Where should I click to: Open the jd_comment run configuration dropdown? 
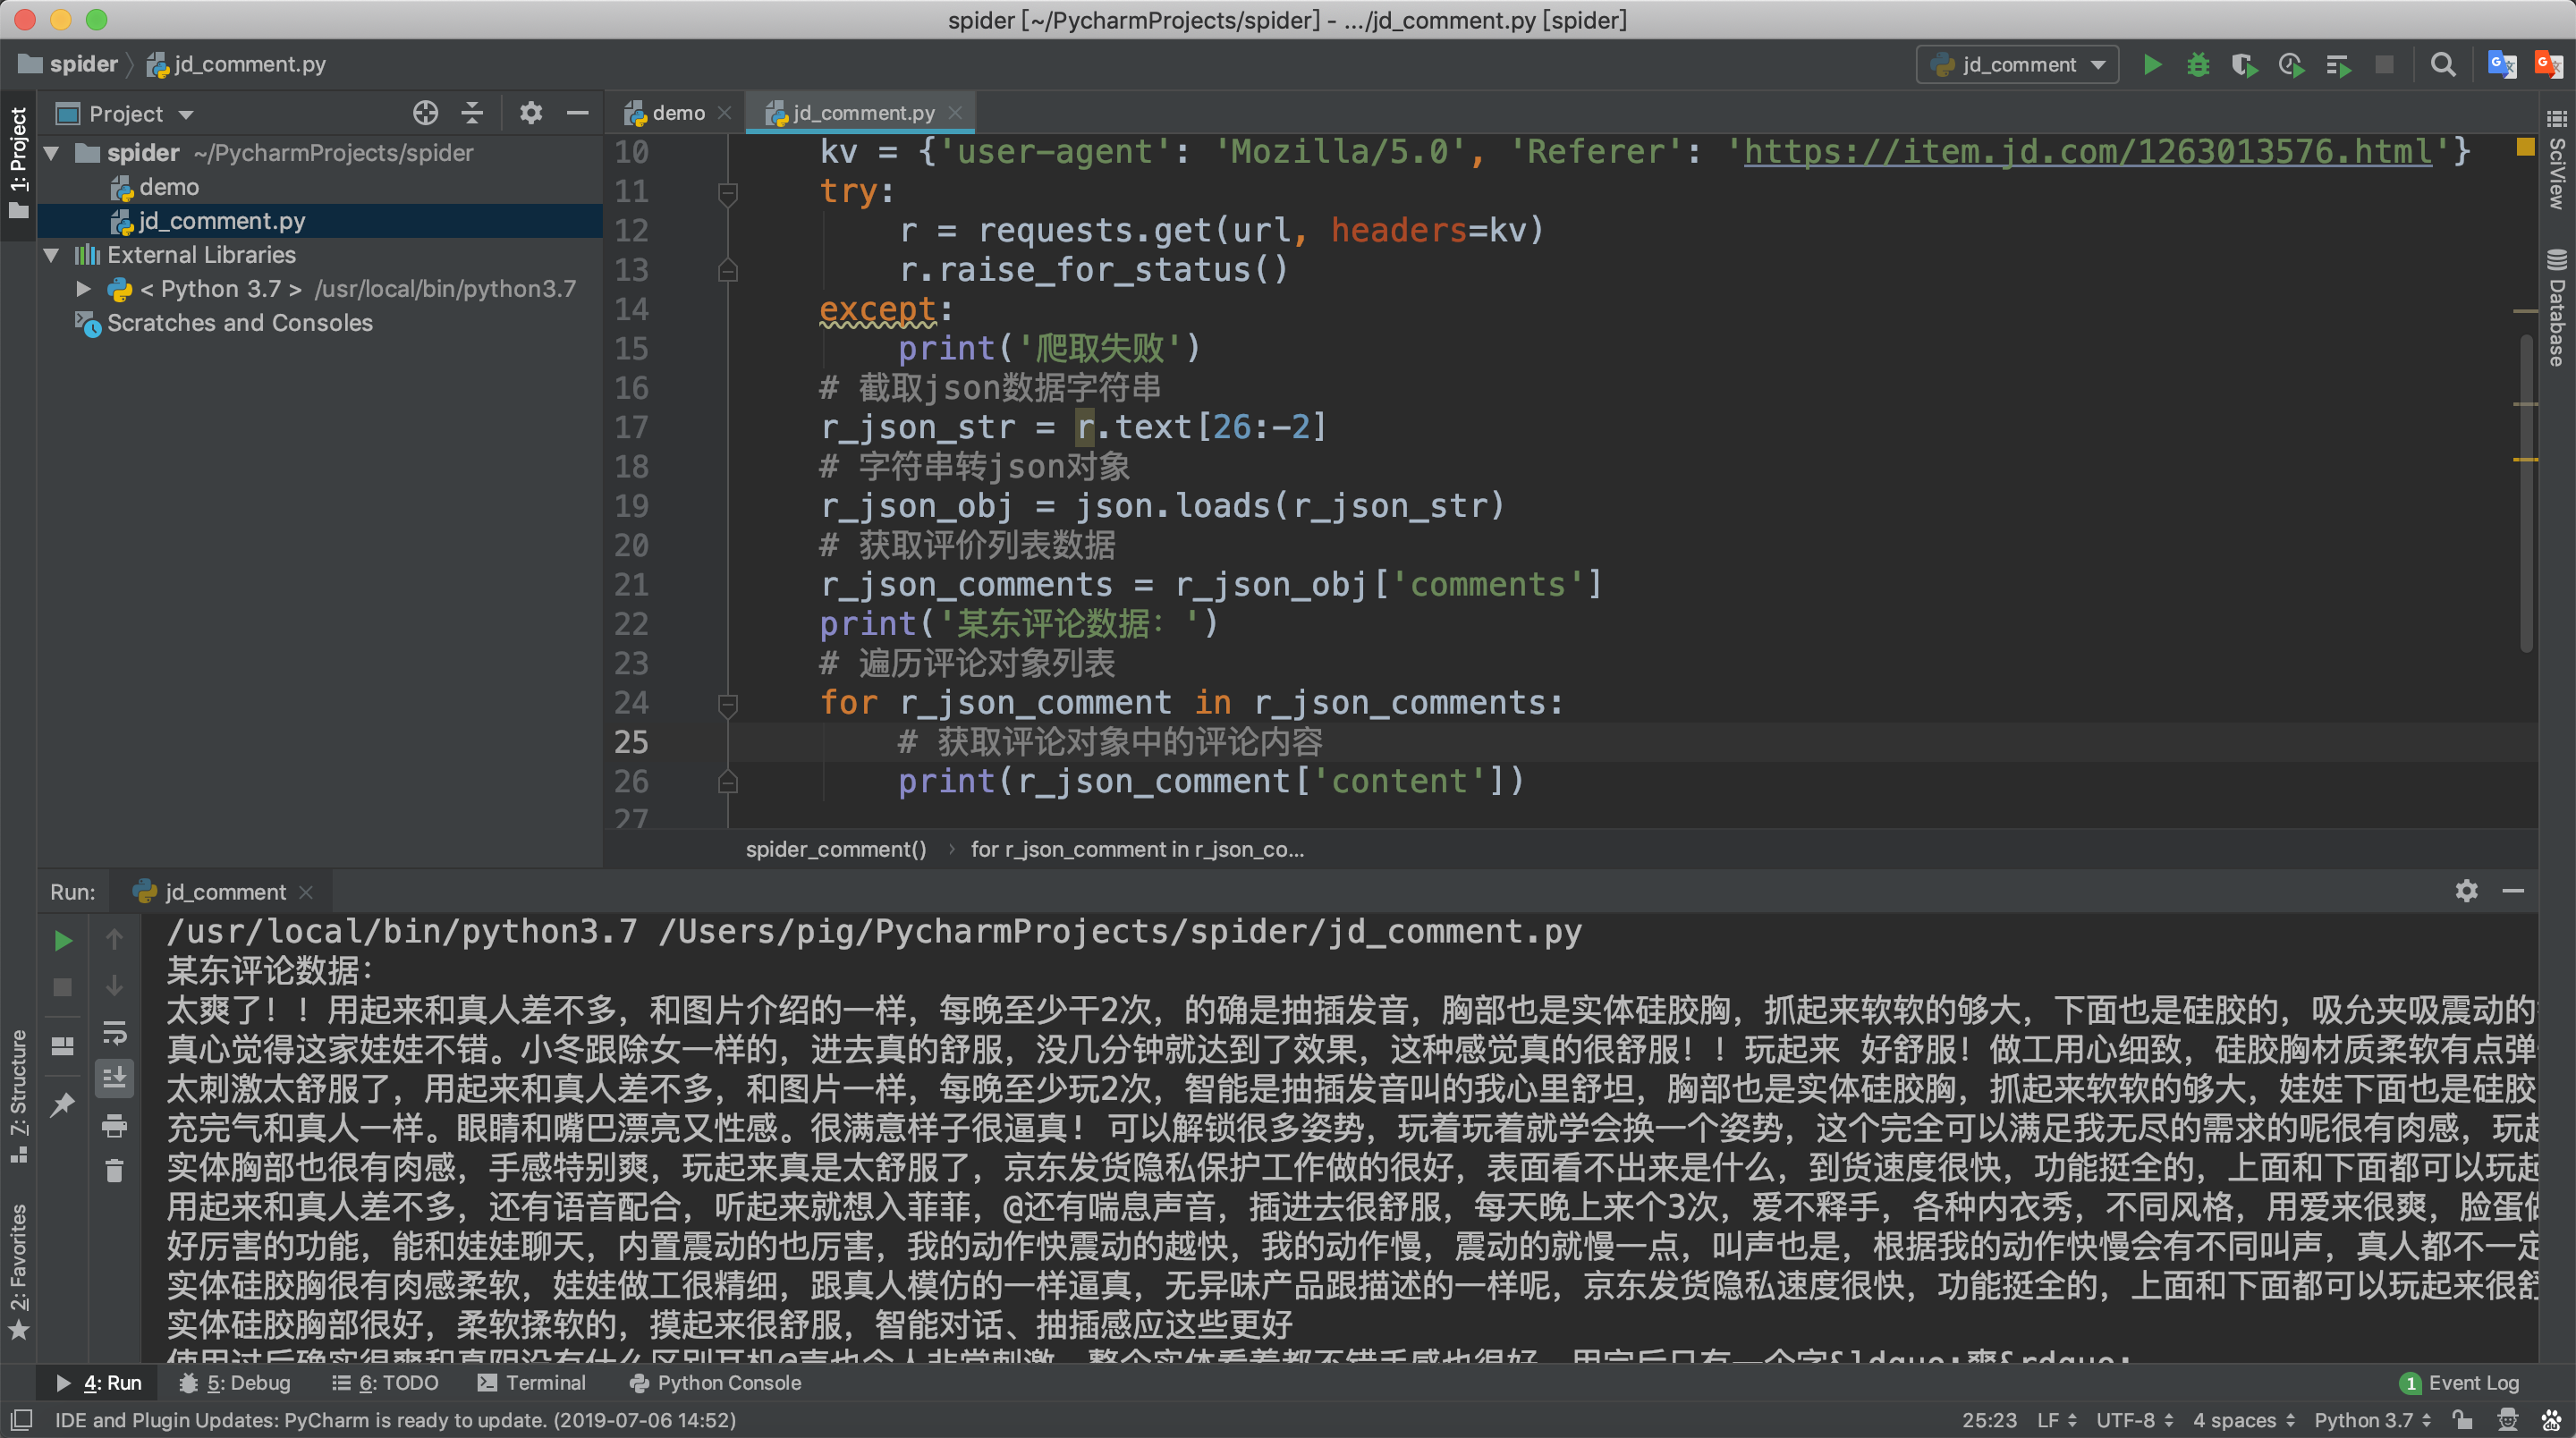tap(2018, 65)
